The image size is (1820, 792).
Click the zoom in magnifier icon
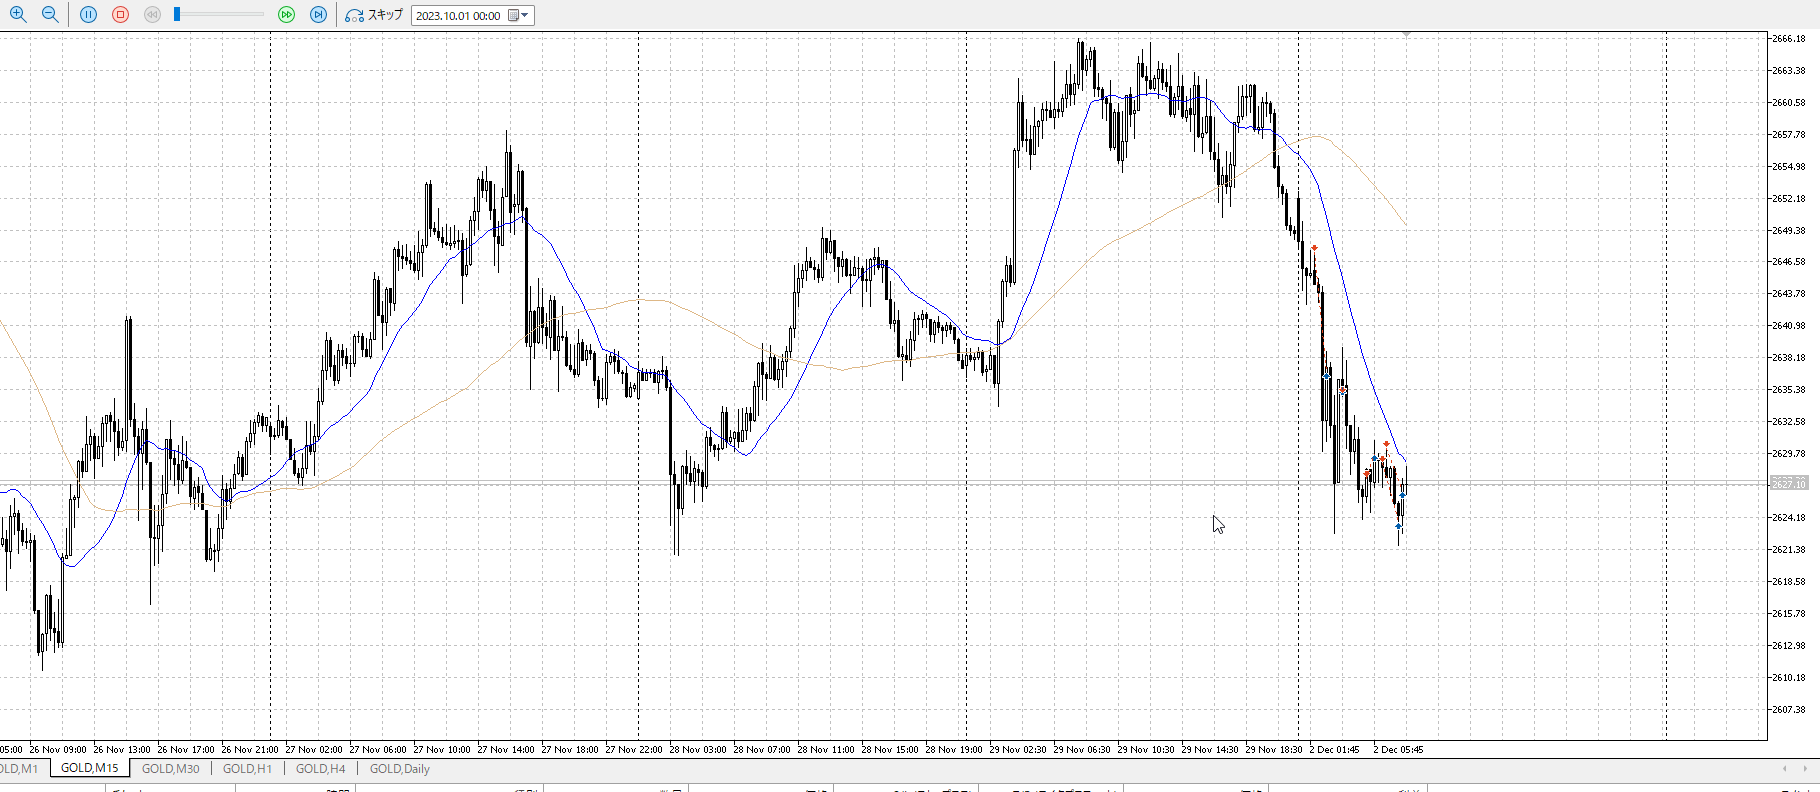(18, 15)
